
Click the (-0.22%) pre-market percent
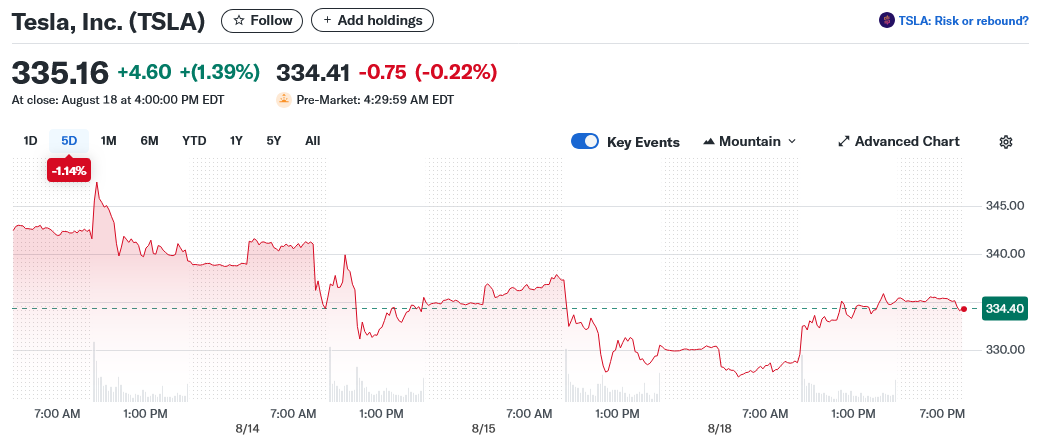click(x=456, y=73)
